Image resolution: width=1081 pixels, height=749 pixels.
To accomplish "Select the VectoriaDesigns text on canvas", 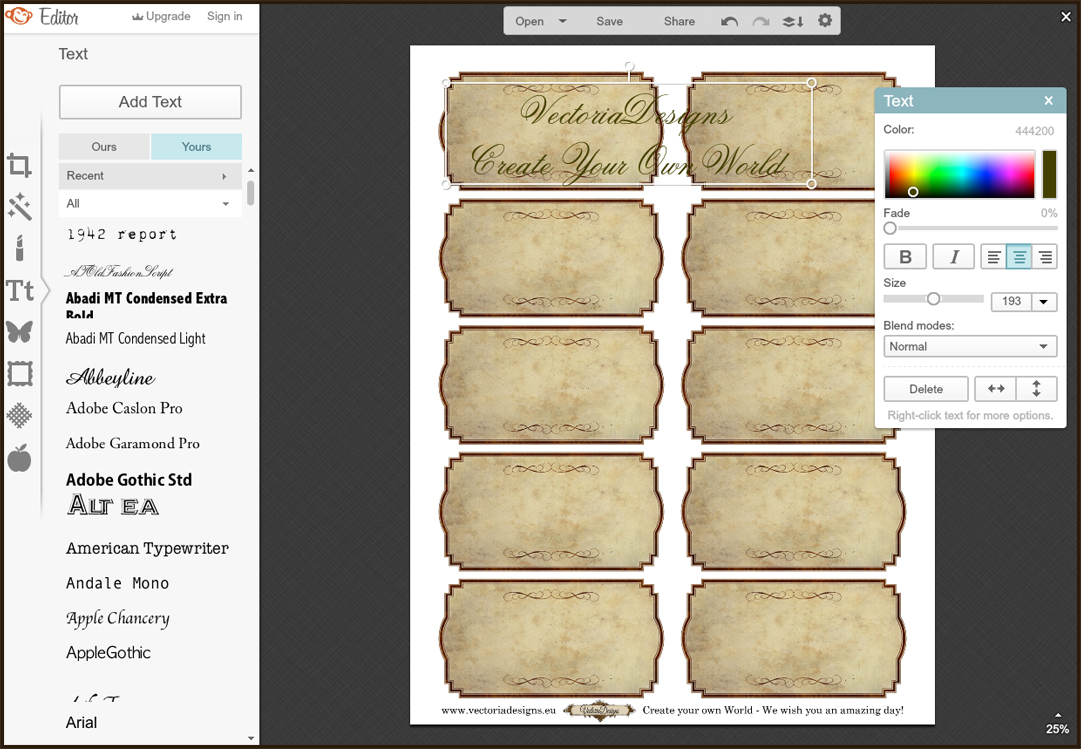I will [x=625, y=113].
